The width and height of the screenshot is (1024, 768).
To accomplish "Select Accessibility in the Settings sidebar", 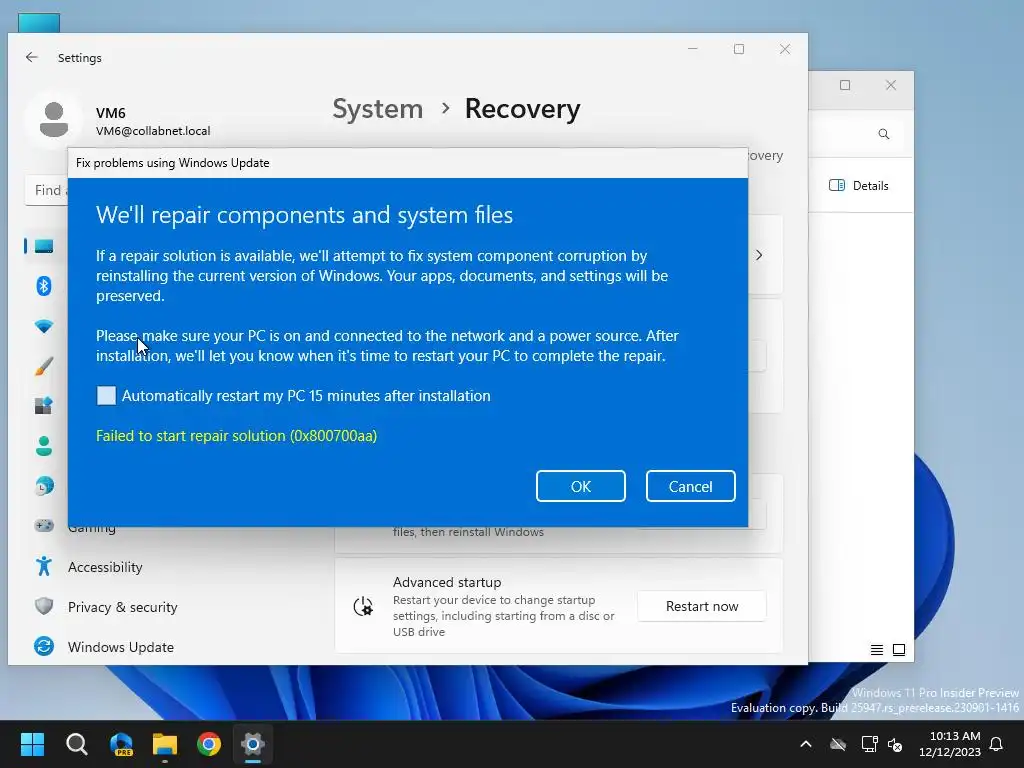I will [x=104, y=567].
